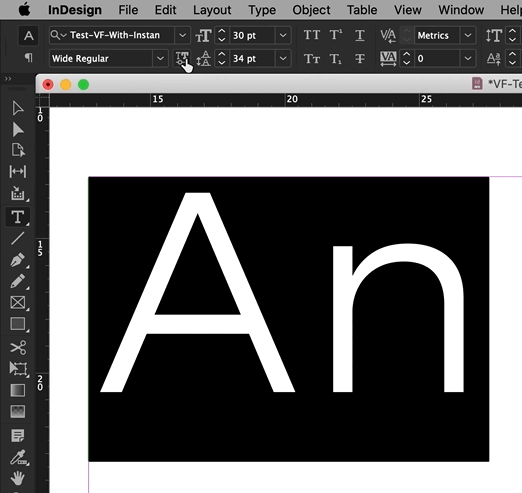The height and width of the screenshot is (493, 522).
Task: Open the 34 pt leading dropdown
Action: (283, 59)
